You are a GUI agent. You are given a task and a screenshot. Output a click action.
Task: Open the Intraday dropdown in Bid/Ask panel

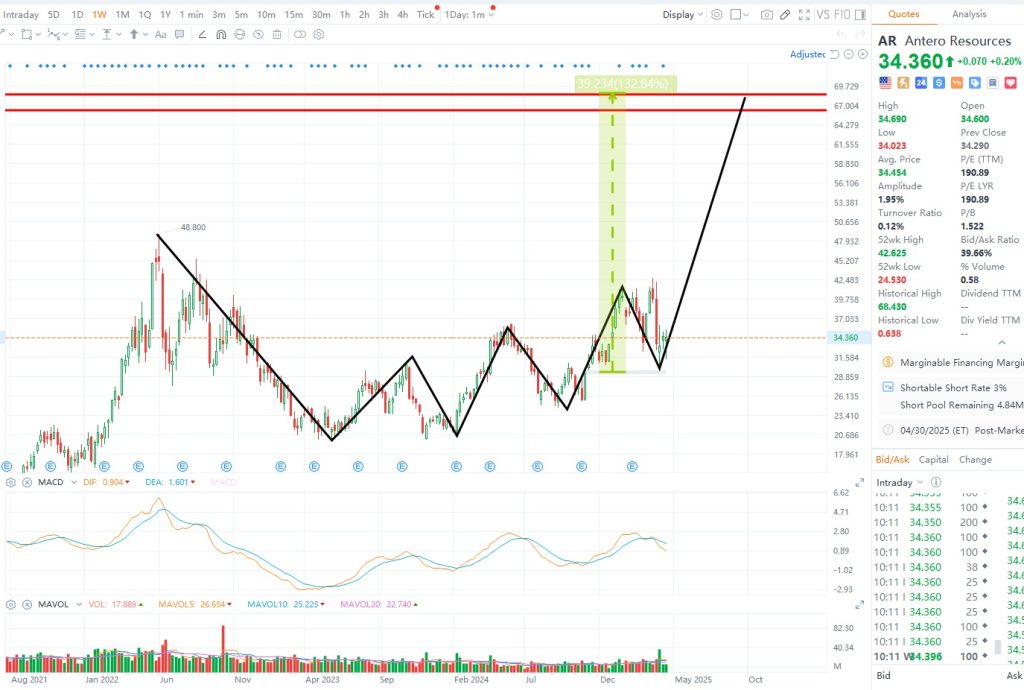[x=898, y=483]
